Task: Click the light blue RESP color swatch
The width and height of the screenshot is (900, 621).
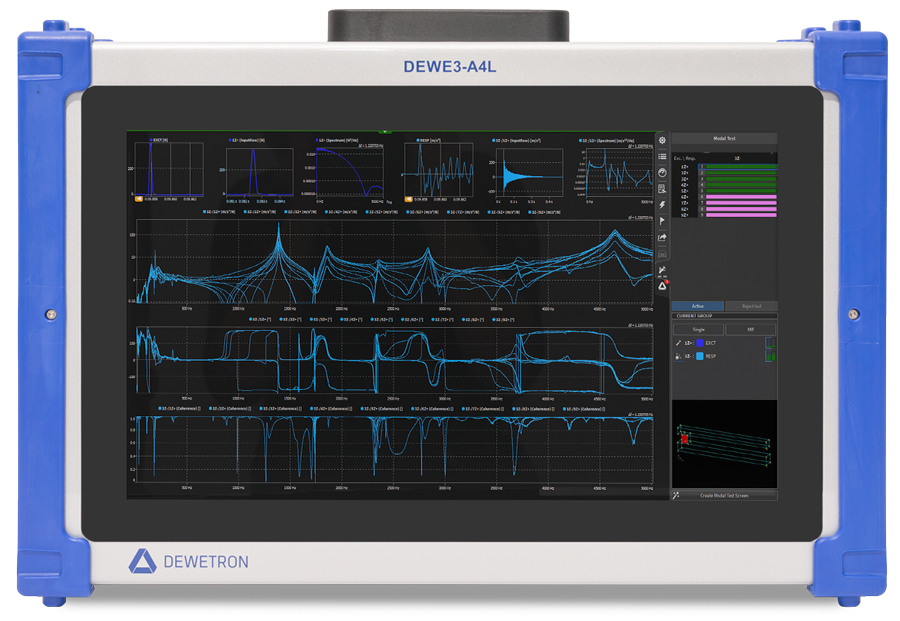Action: (700, 356)
